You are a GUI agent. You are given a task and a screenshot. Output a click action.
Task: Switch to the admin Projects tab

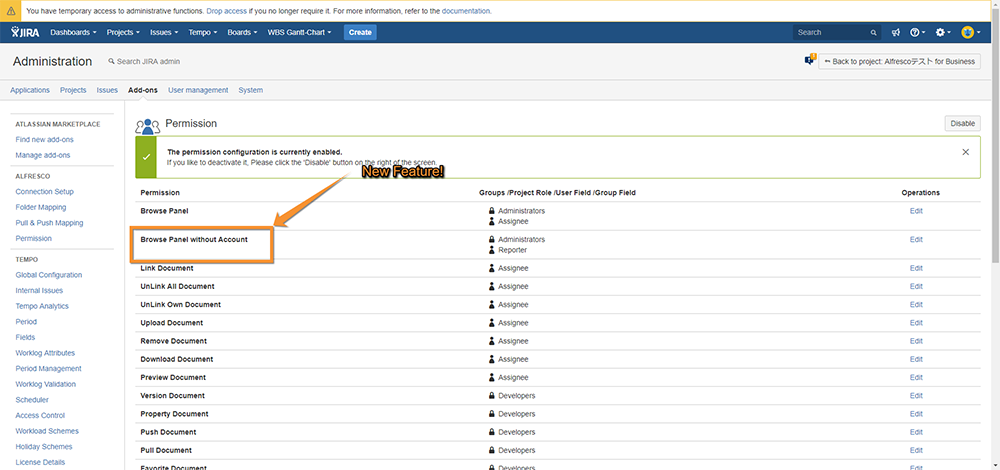pos(73,90)
